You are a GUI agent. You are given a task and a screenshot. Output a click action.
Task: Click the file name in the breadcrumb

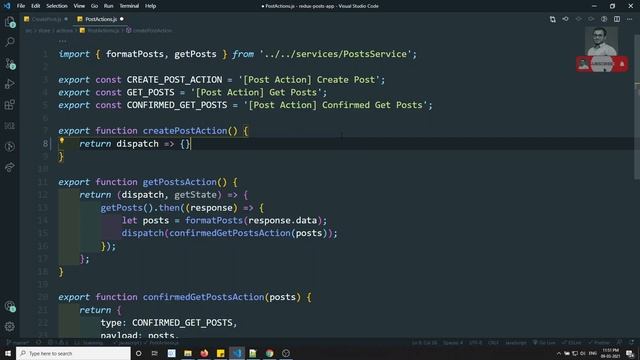click(x=103, y=31)
